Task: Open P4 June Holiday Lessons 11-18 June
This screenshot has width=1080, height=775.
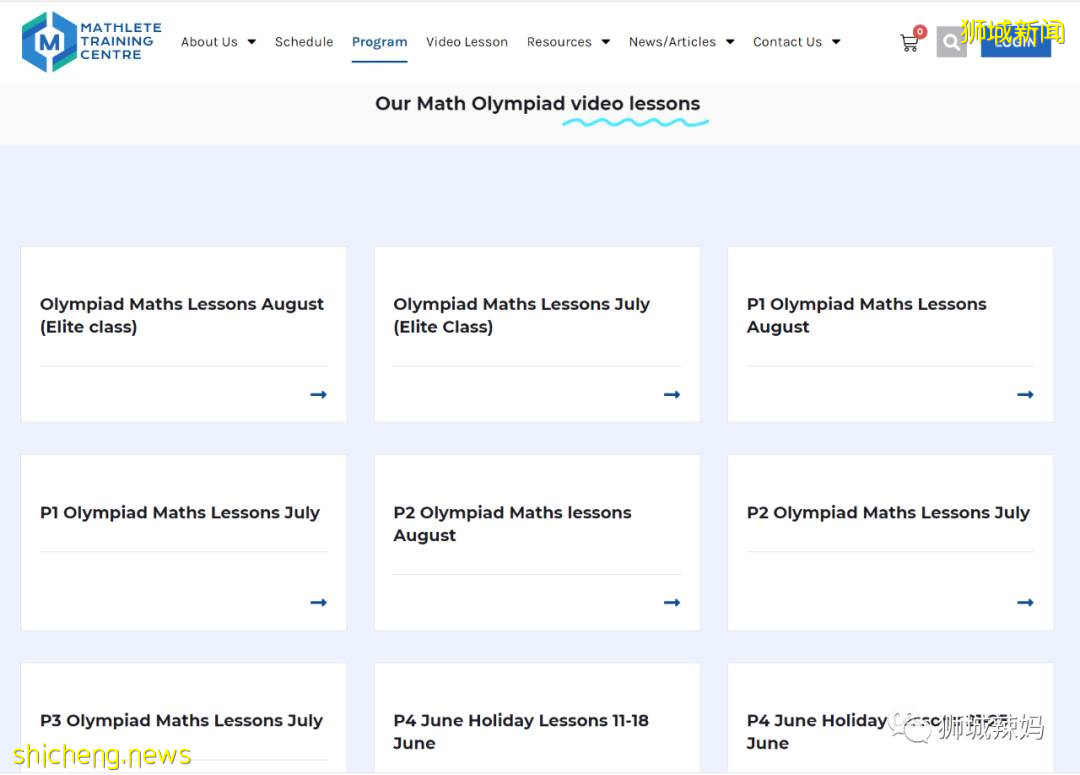Action: [x=520, y=732]
